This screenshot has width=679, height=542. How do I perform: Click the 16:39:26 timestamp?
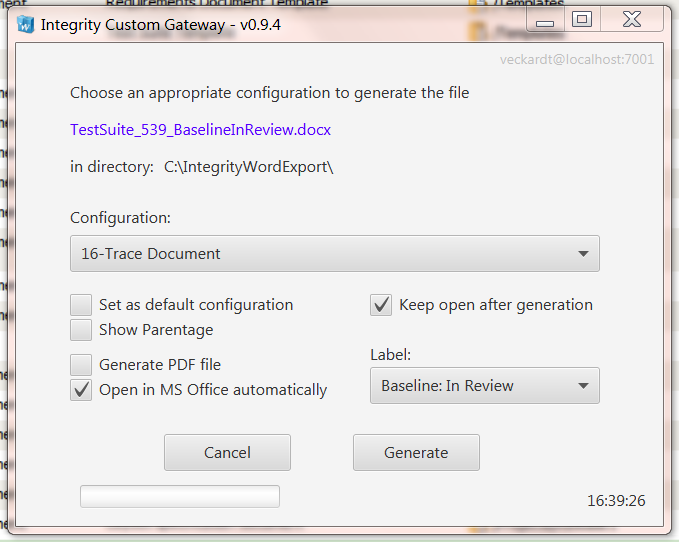(x=616, y=500)
